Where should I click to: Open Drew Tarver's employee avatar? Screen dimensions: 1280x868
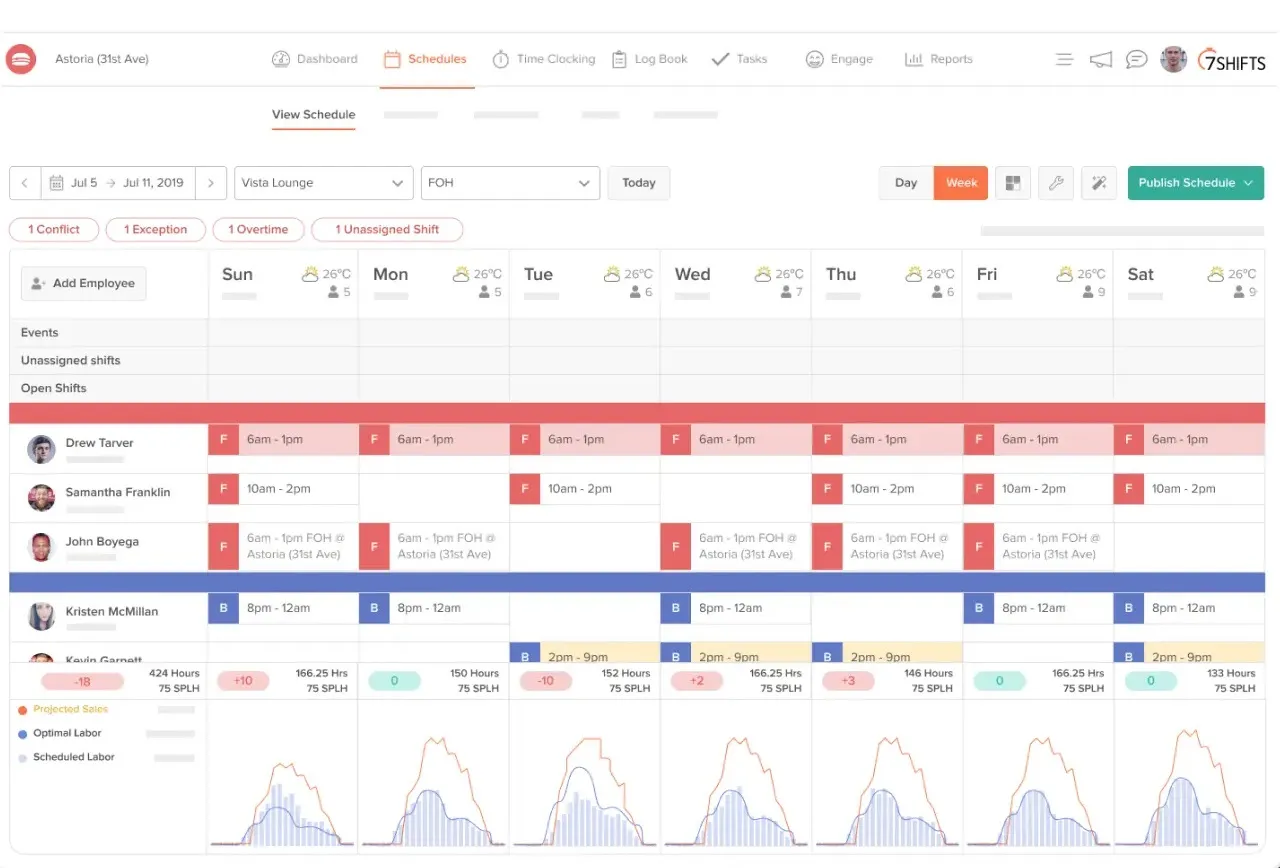[41, 449]
